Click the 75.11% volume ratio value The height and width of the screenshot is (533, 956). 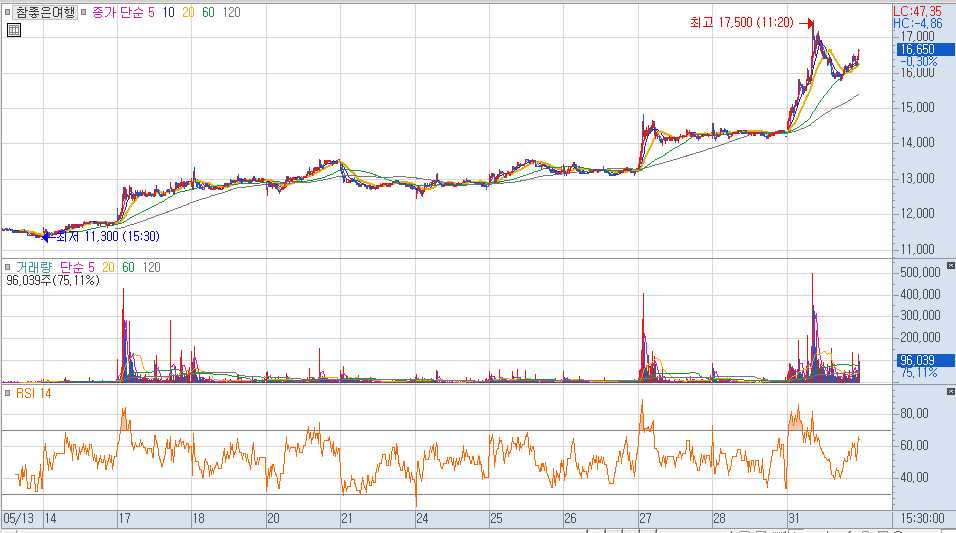[919, 373]
